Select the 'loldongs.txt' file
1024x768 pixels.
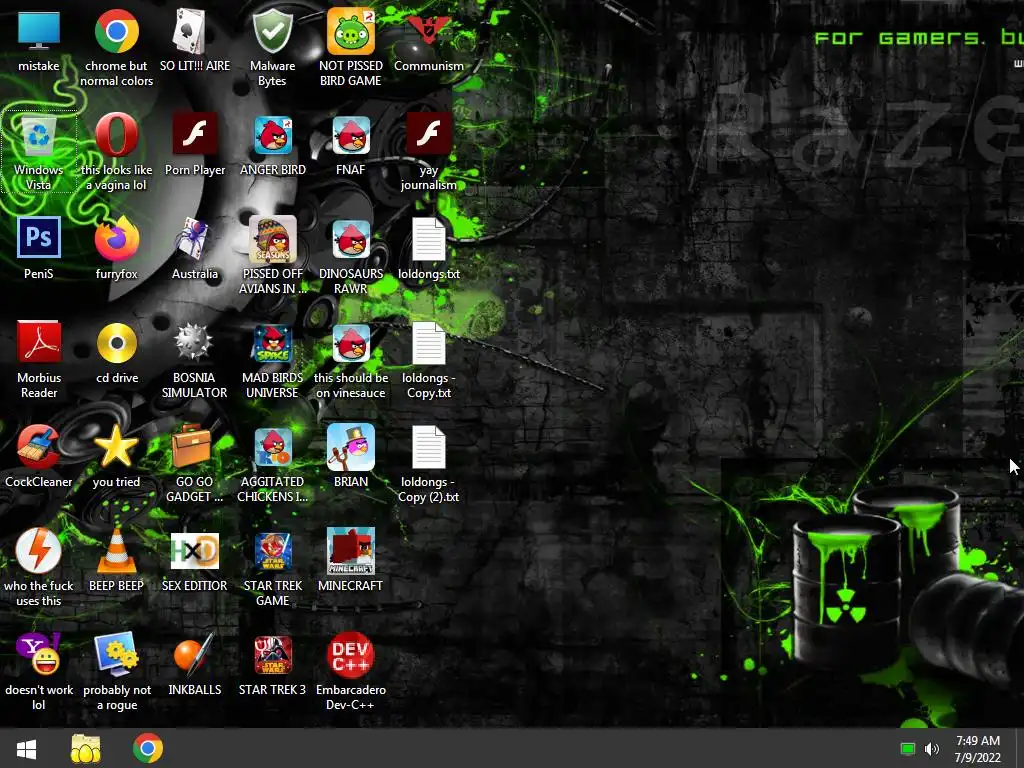point(428,239)
